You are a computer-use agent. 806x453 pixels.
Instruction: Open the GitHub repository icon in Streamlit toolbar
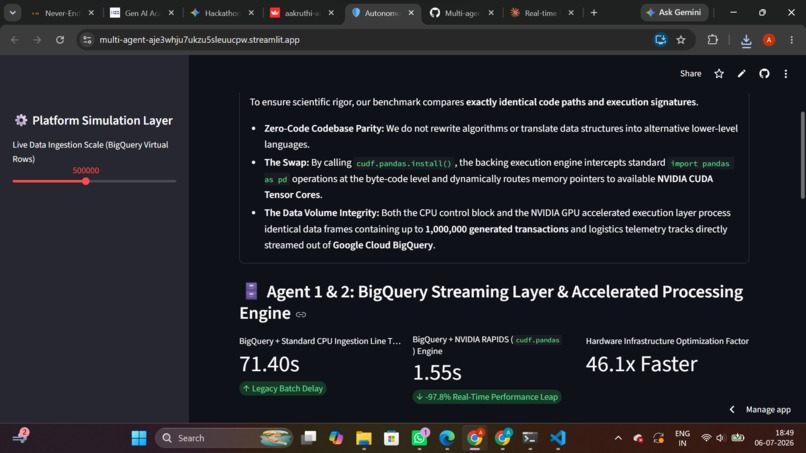coord(764,74)
